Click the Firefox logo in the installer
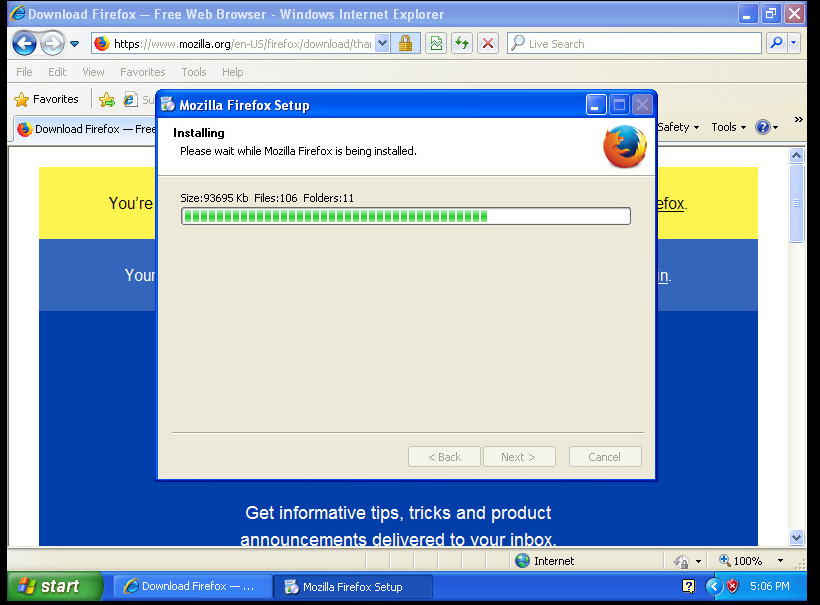 [x=624, y=146]
